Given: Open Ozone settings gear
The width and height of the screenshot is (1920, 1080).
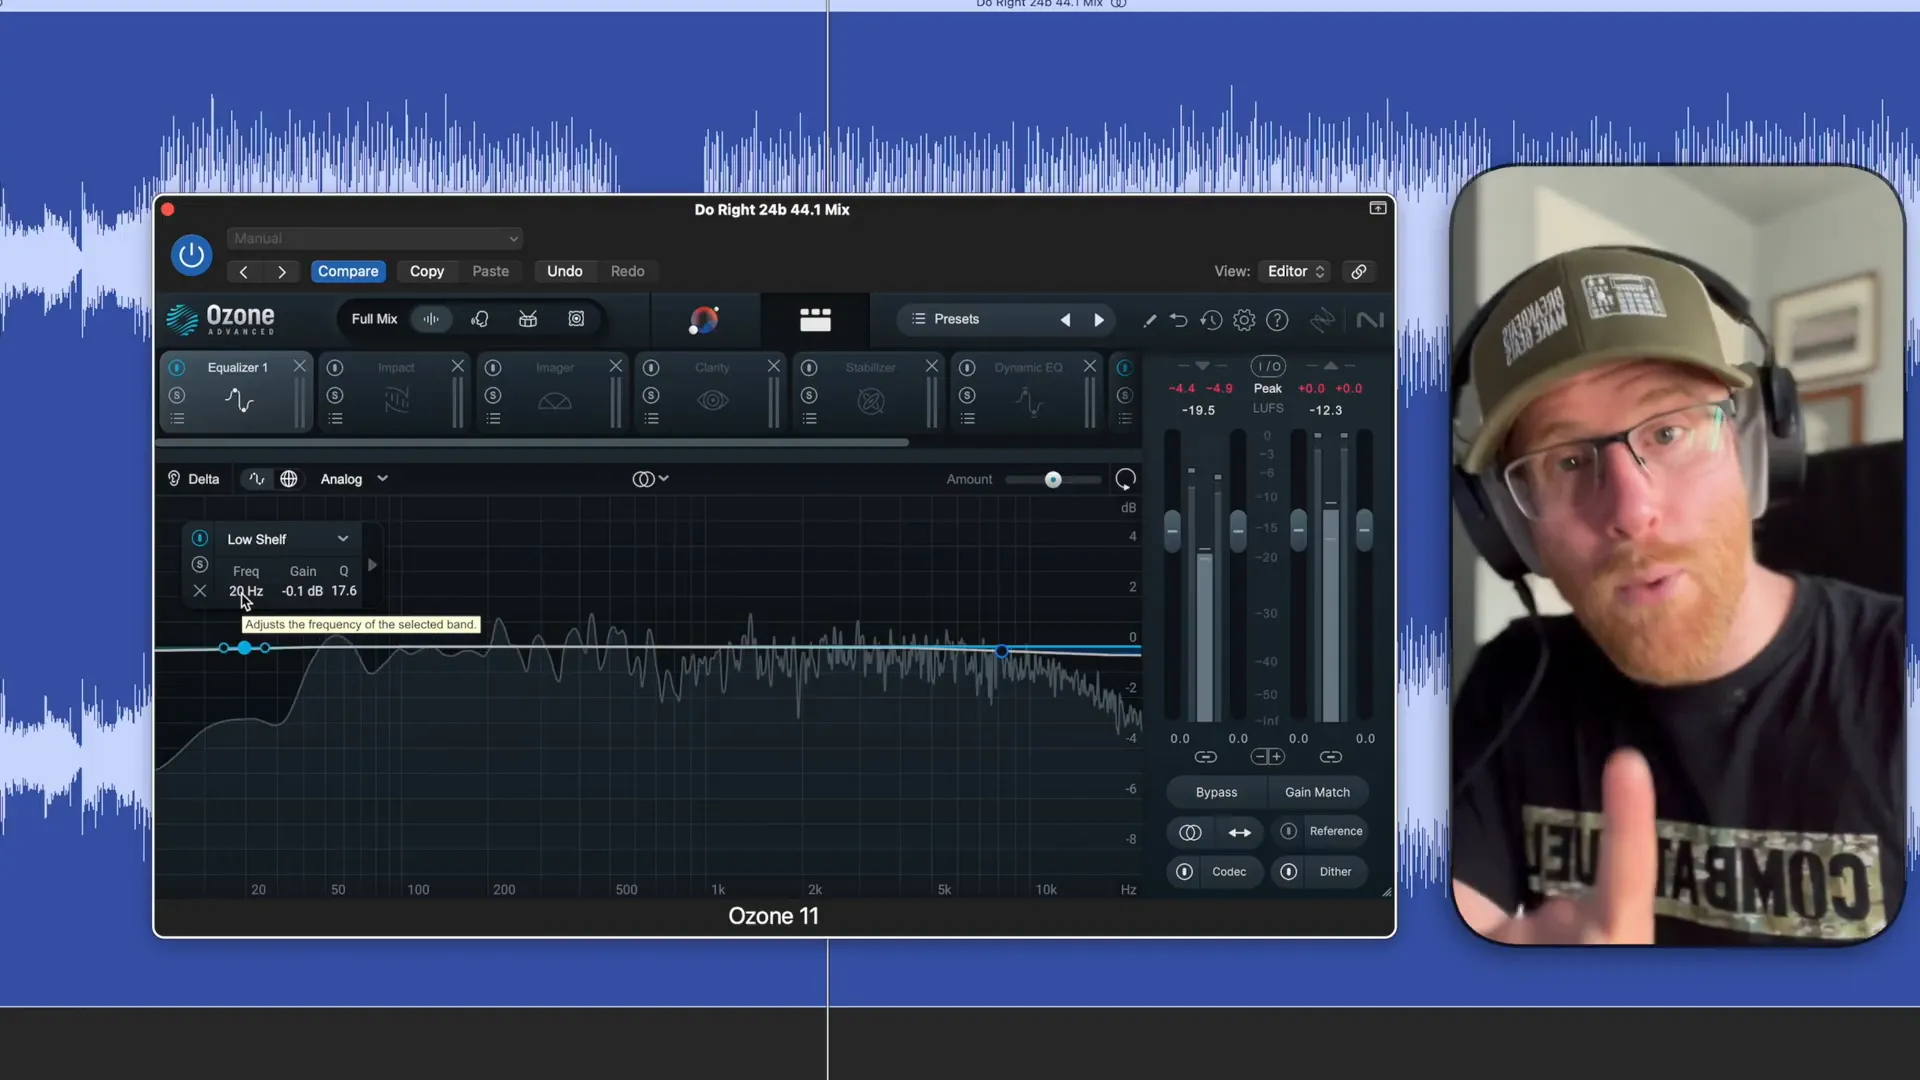Looking at the screenshot, I should [1244, 320].
